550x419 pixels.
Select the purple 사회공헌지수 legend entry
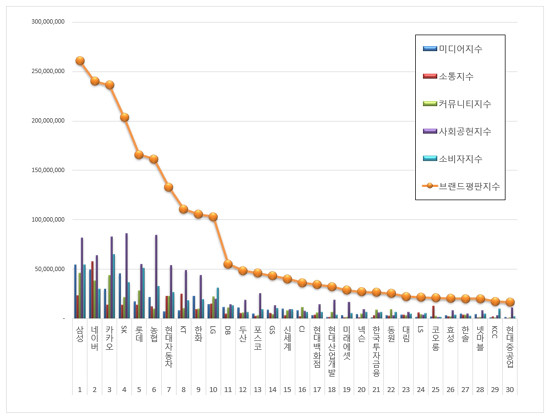[x=457, y=131]
